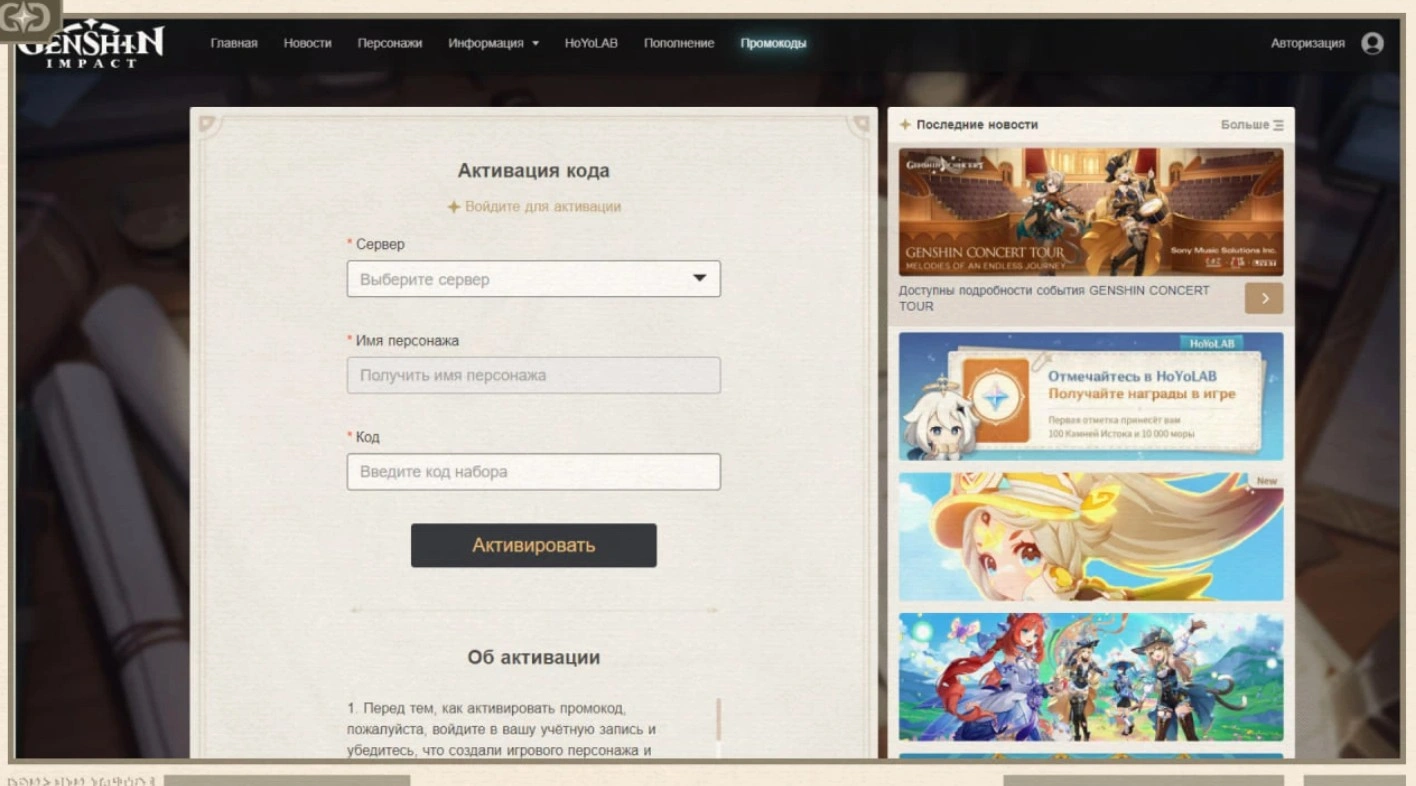Click the star icon beside Последние новости

[905, 125]
